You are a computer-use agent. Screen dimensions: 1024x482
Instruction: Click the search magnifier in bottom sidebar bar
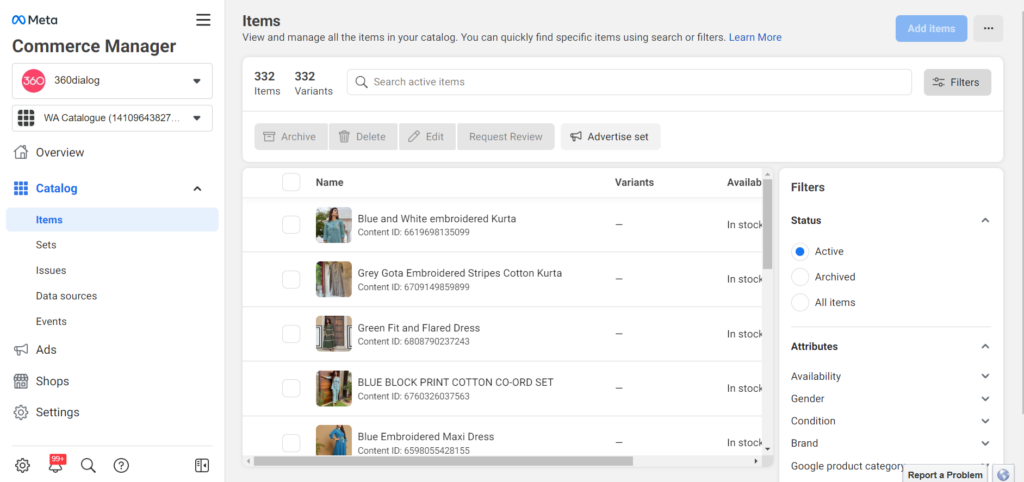(x=88, y=465)
